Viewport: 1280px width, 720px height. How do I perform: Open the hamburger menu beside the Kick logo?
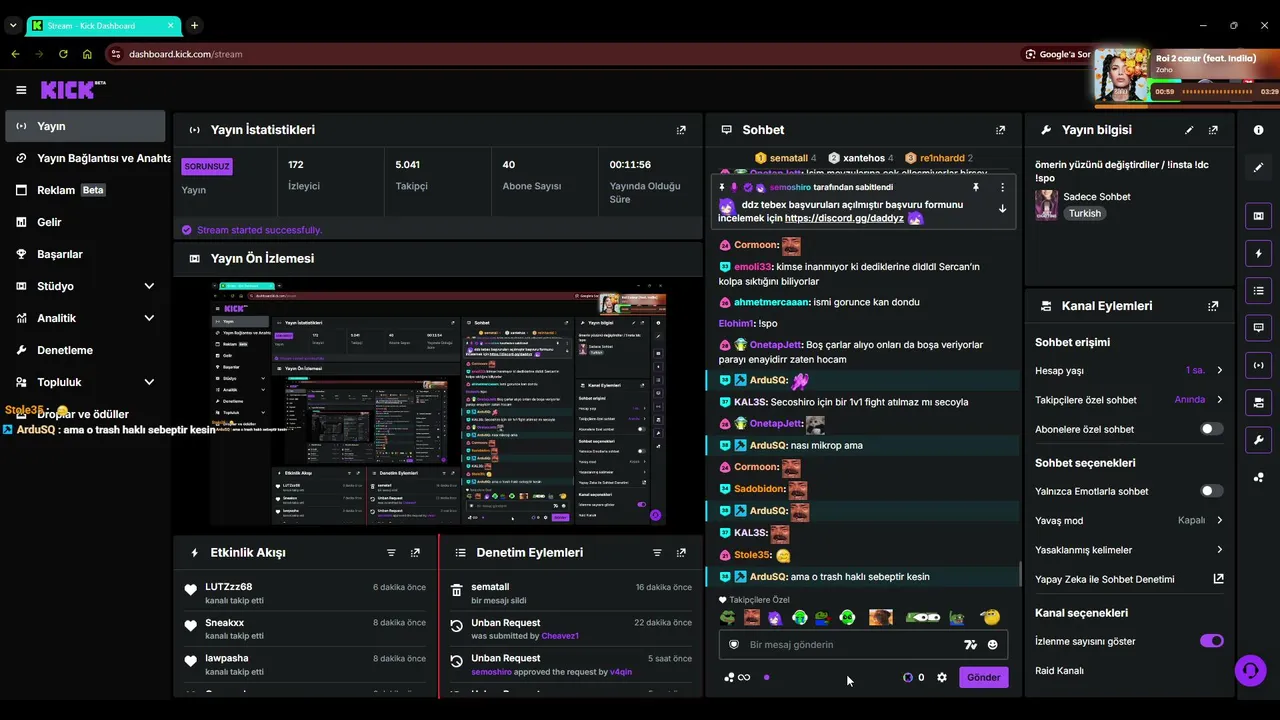point(21,90)
